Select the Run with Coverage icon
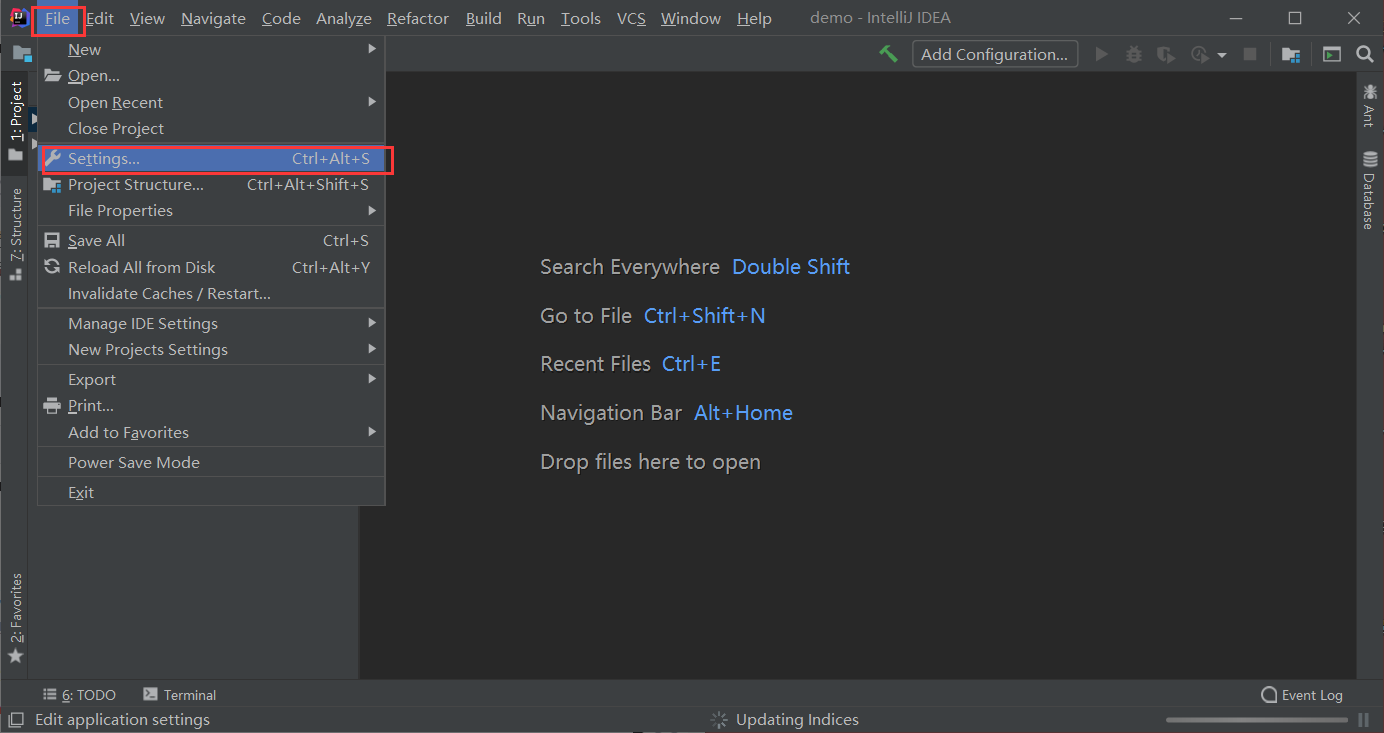Screen dimensions: 1384x733 click(1166, 54)
